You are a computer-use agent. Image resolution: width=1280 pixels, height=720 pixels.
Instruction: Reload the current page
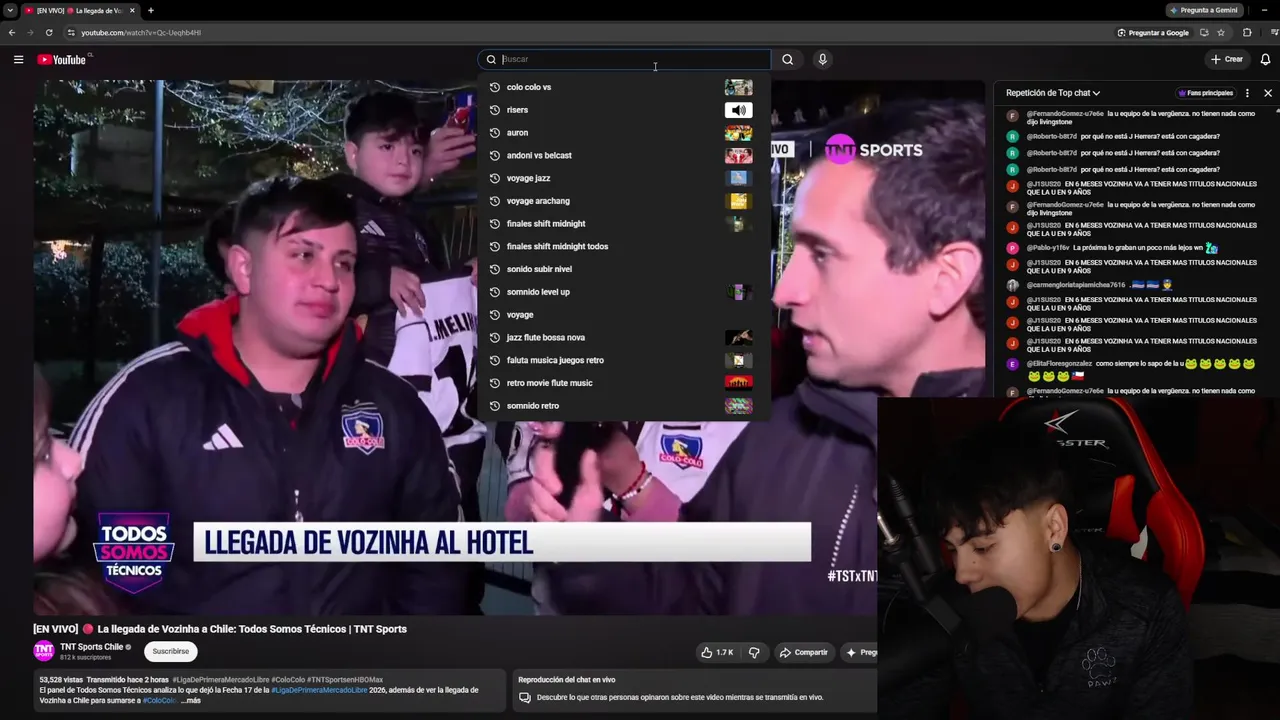[49, 32]
